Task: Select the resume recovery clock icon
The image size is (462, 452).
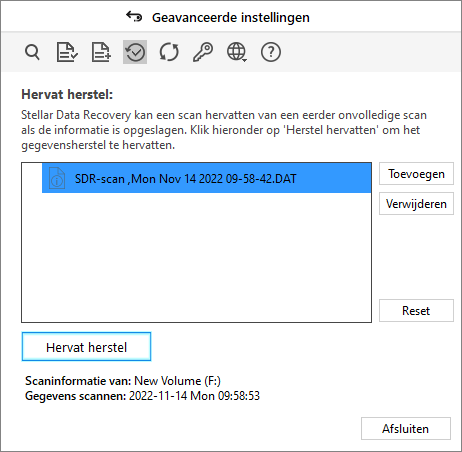Action: pos(135,52)
